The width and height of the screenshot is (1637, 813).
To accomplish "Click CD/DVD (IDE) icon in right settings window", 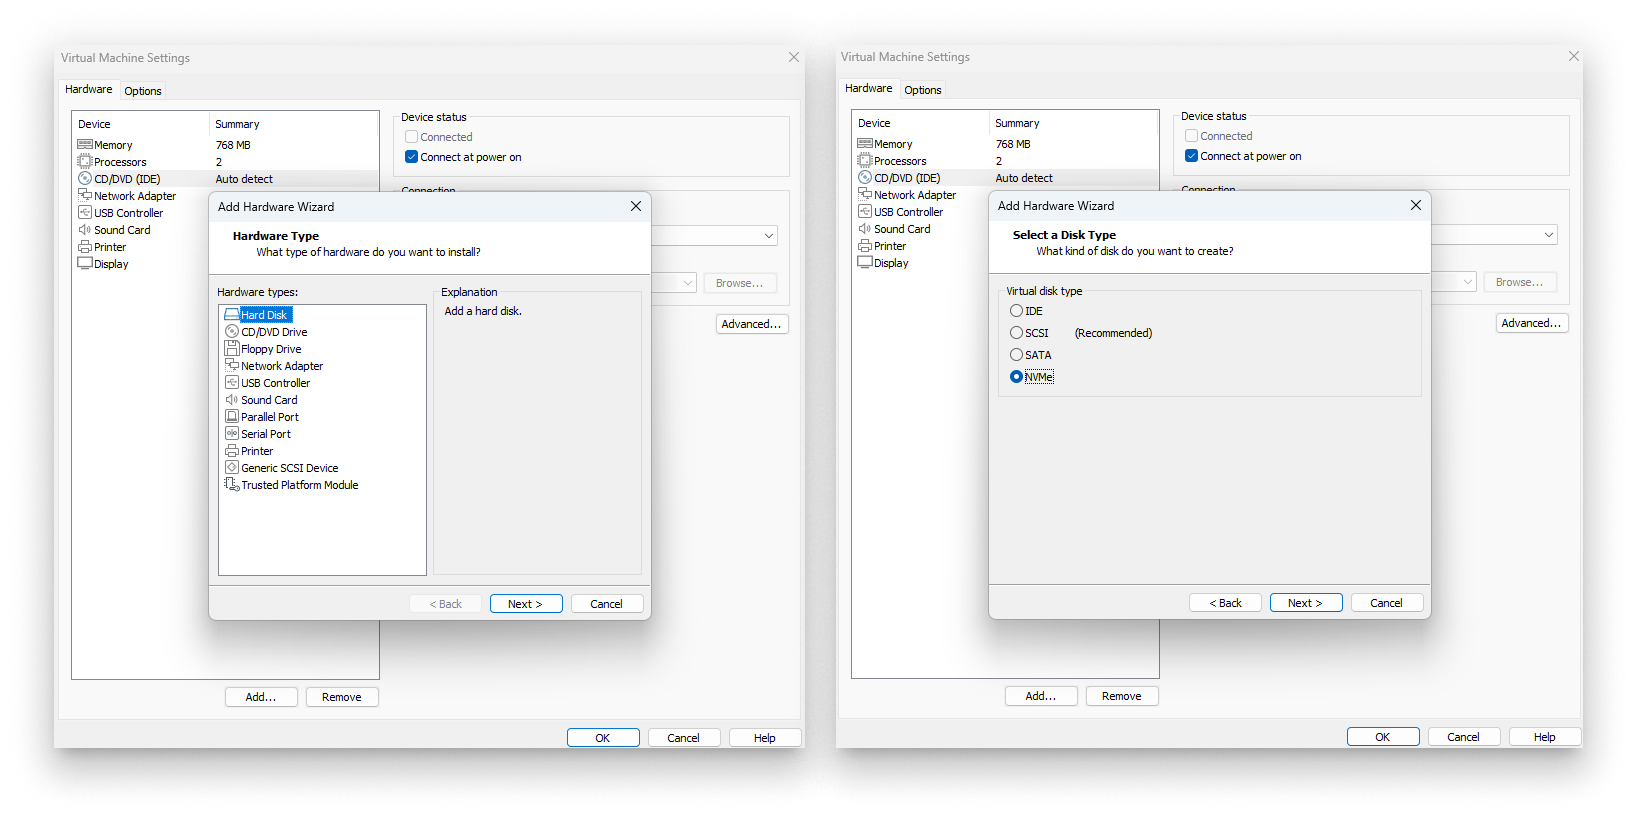I will [x=865, y=177].
